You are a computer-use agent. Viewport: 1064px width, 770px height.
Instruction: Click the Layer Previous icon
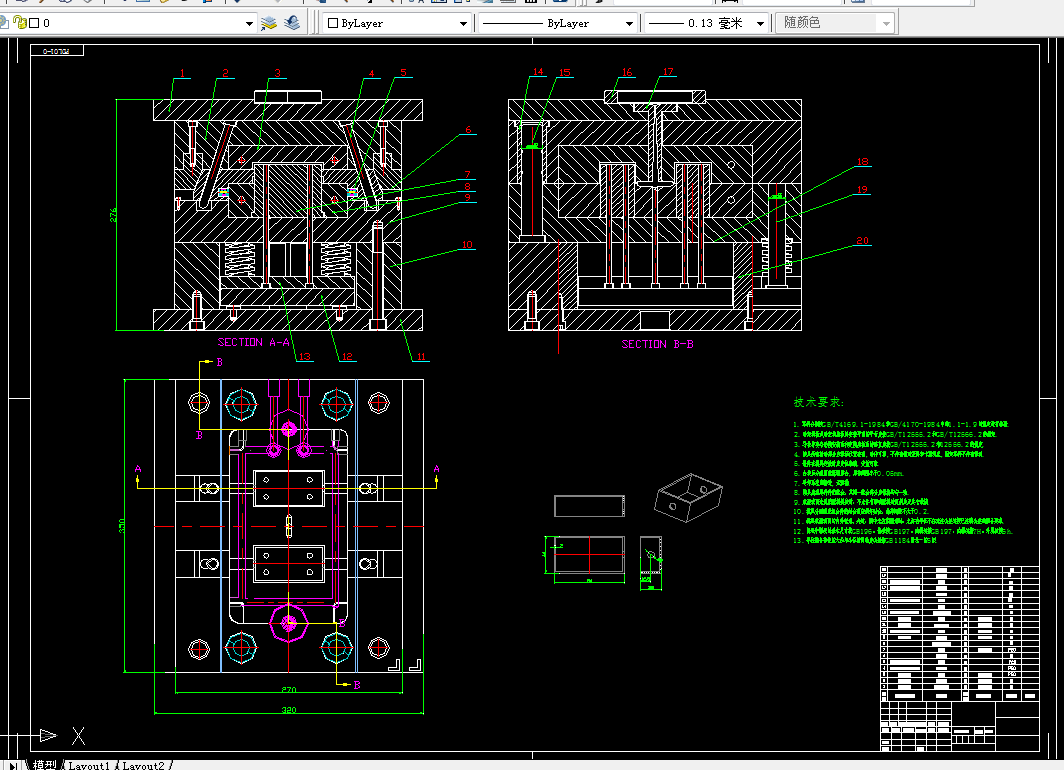292,23
